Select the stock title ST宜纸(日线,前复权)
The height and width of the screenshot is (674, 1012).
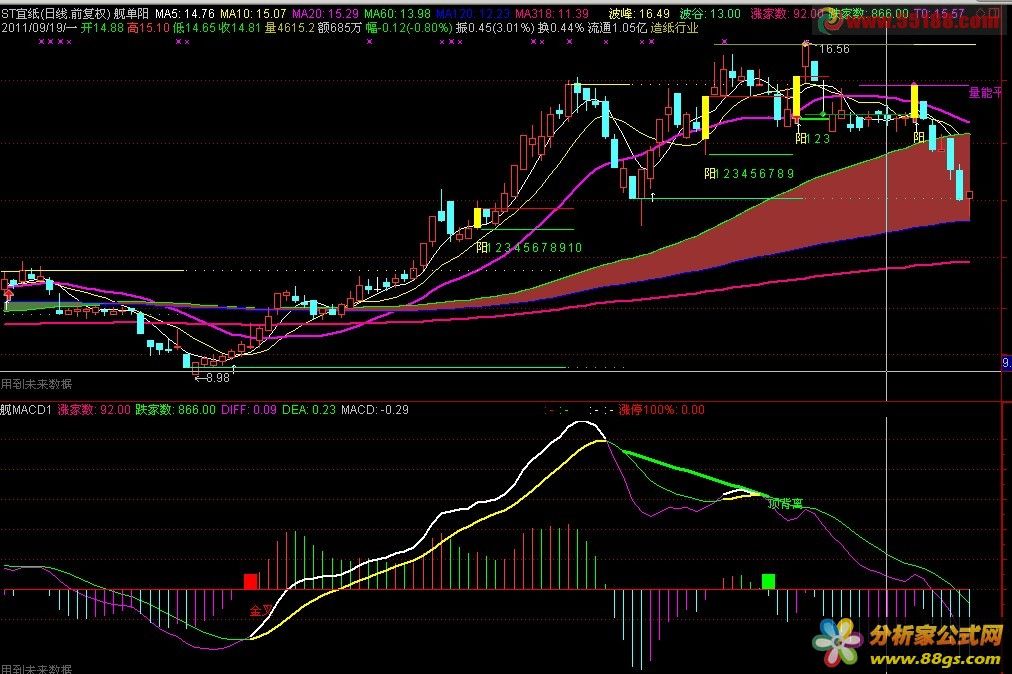[56, 14]
